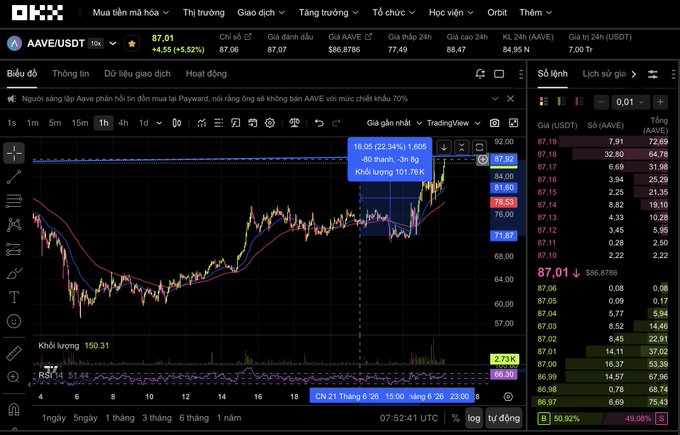The image size is (680, 435).
Task: Click the chart layout rectangle icon
Action: (x=499, y=74)
